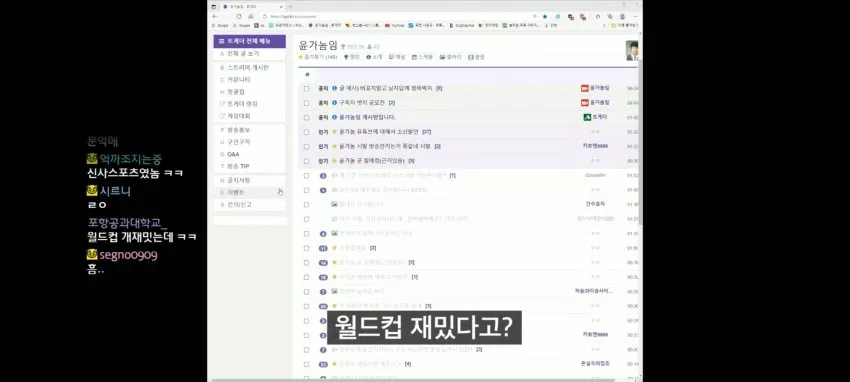850x382 pixels.
Task: Check the box for 구독자 뱃지 공모전 post
Action: coord(306,103)
